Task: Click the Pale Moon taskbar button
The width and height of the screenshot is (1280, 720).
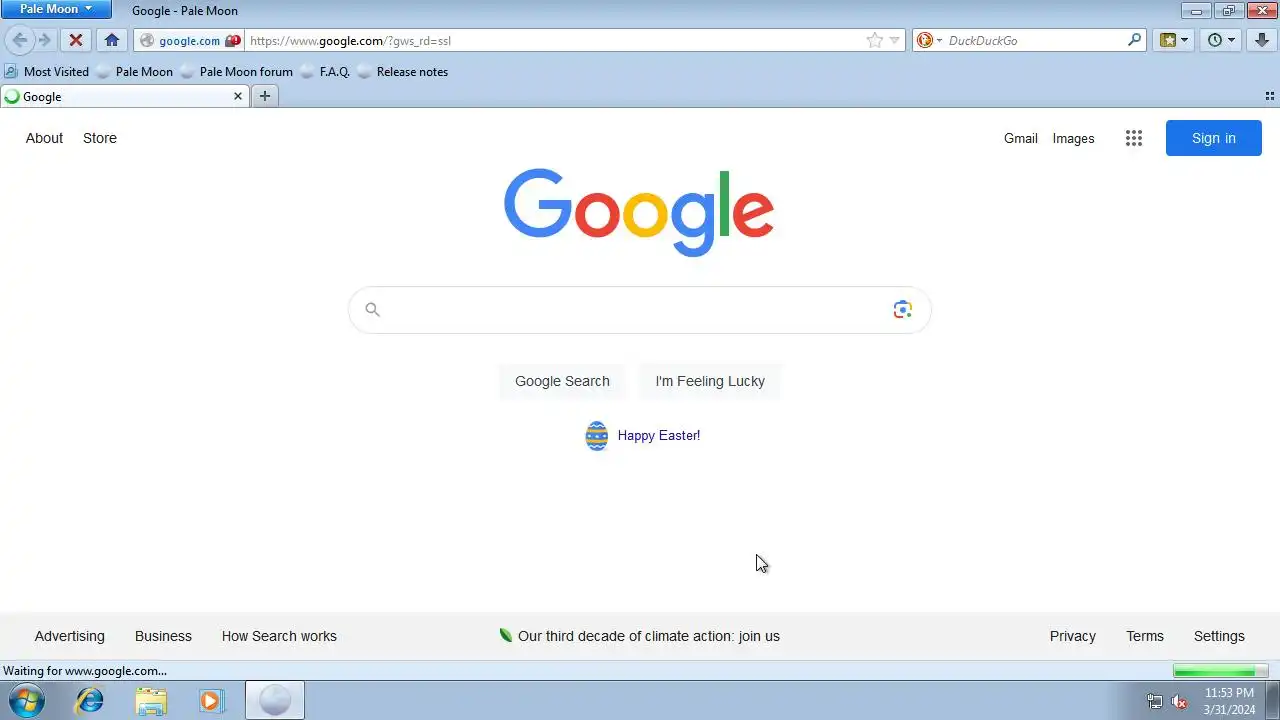Action: 275,700
